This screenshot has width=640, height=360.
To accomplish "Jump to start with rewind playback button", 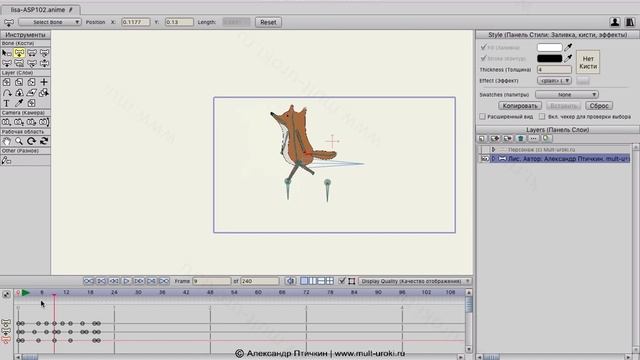I will (89, 281).
